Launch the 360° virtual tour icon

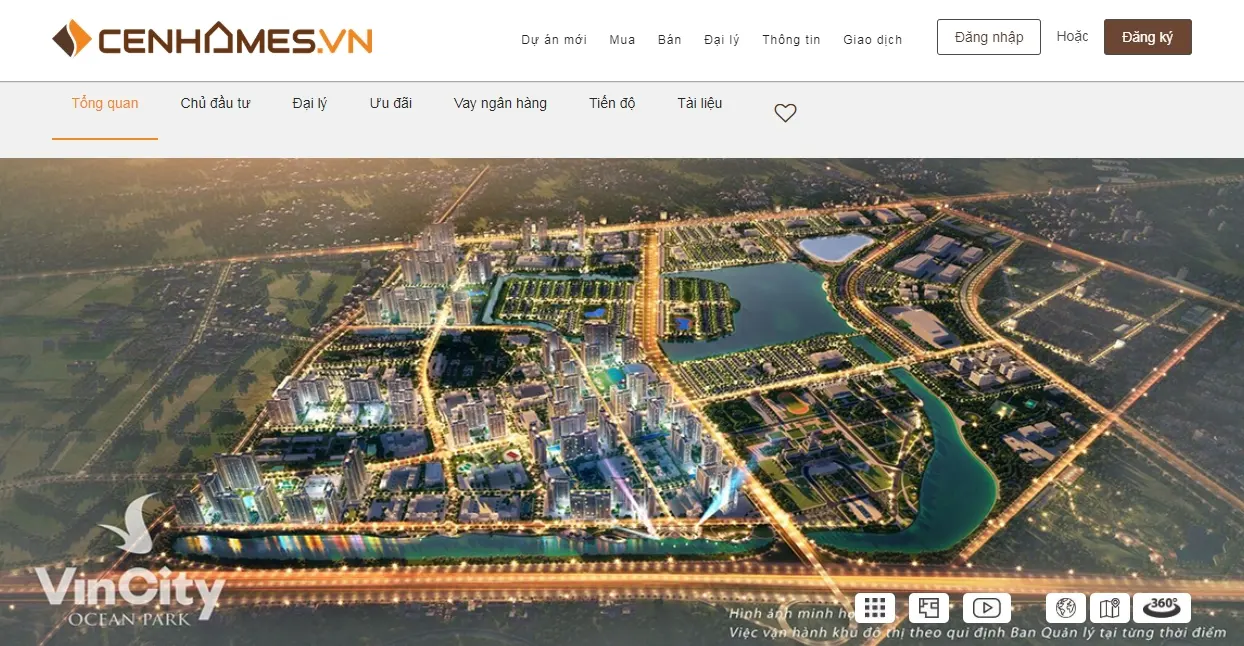pyautogui.click(x=1162, y=608)
